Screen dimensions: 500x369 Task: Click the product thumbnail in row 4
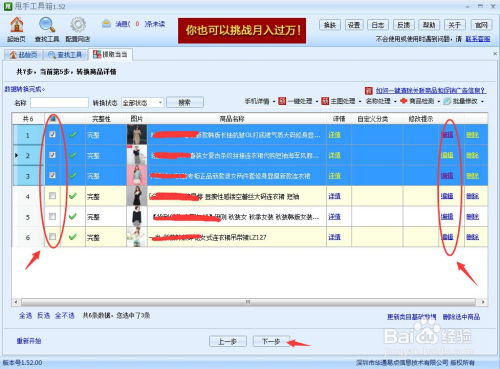click(137, 196)
